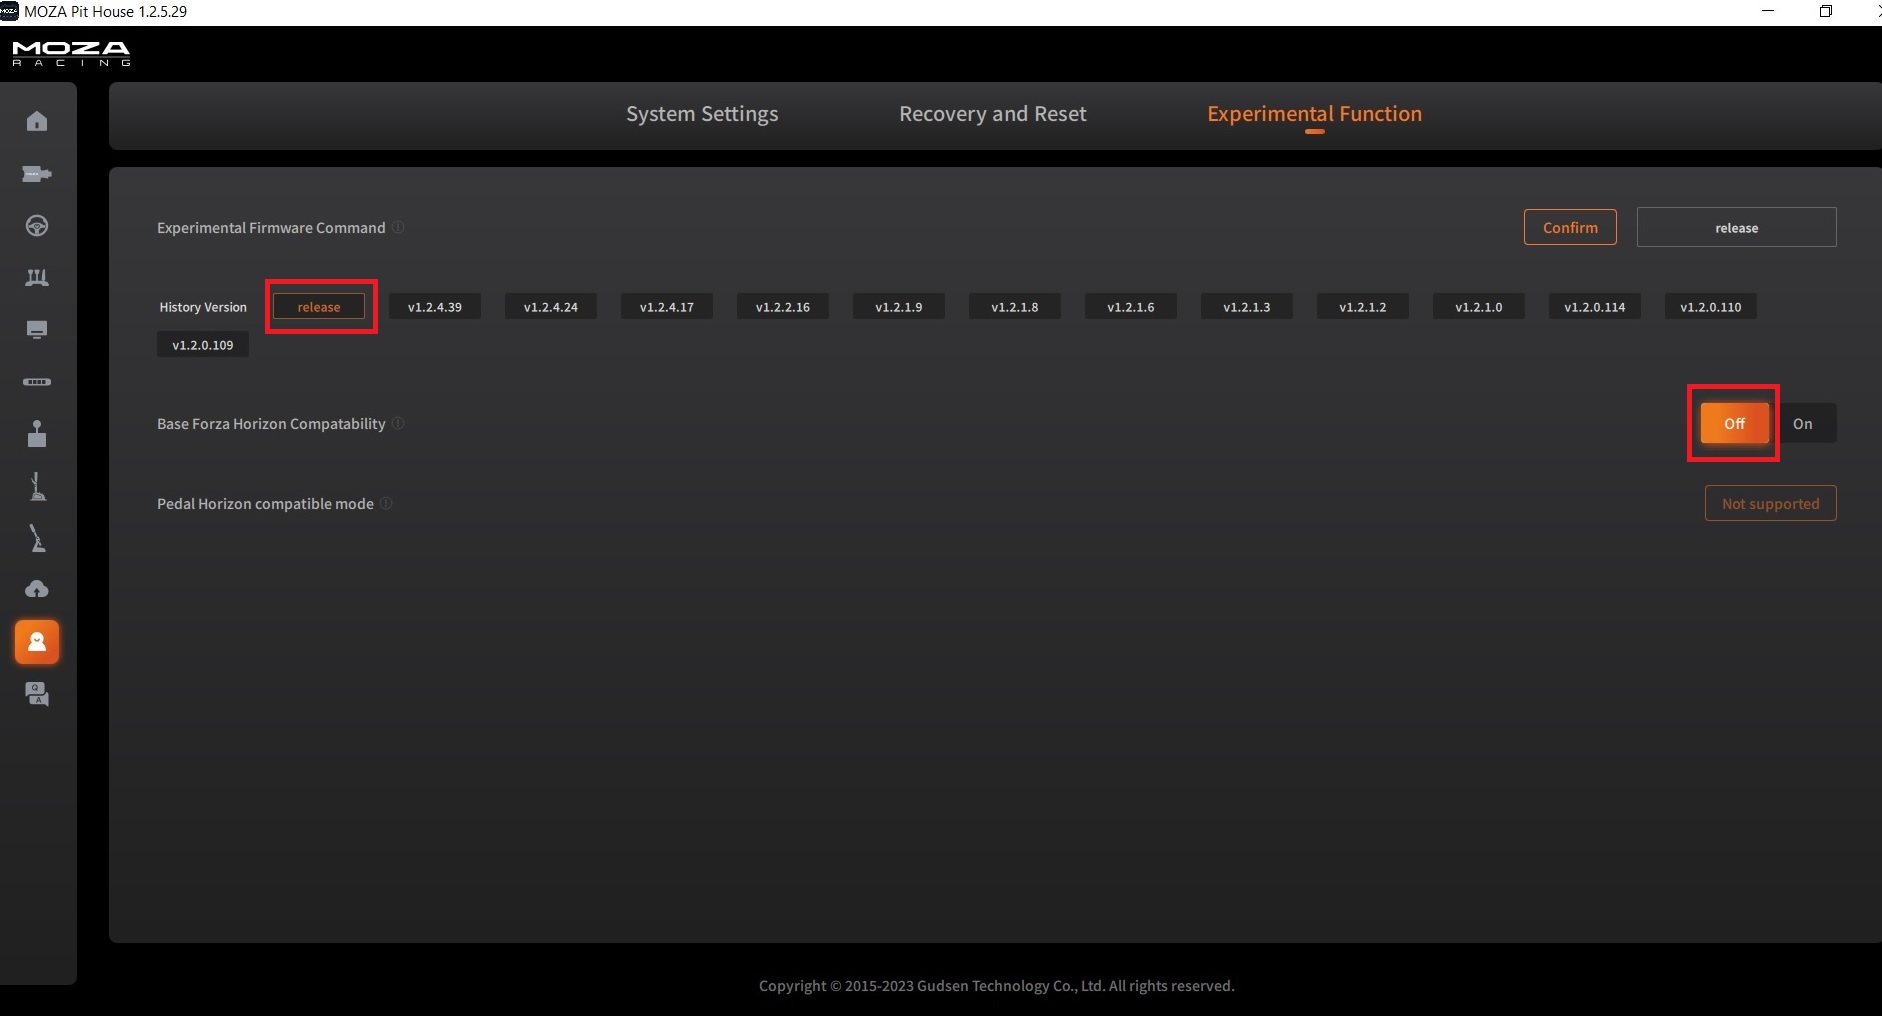Screen dimensions: 1882x1016
Task: Open the dash display icon in sidebar
Action: pyautogui.click(x=37, y=330)
